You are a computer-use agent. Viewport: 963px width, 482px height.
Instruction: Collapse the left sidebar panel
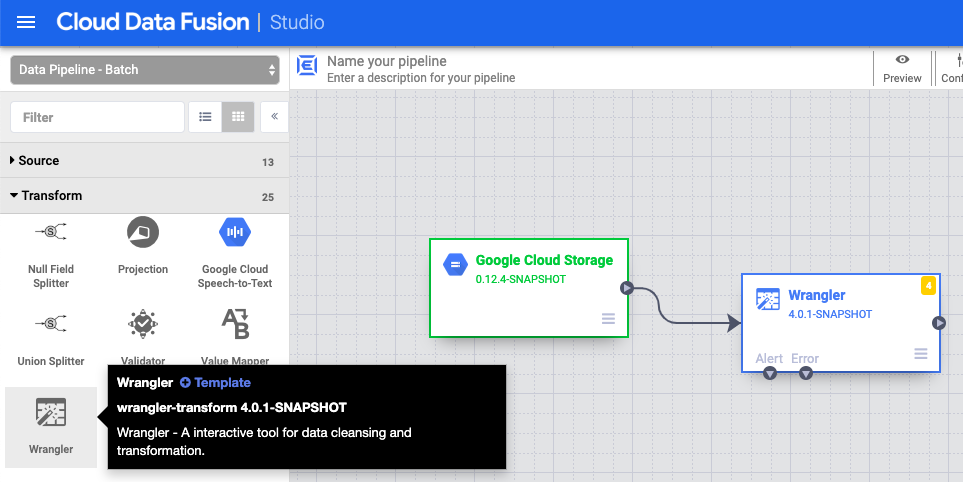point(274,117)
